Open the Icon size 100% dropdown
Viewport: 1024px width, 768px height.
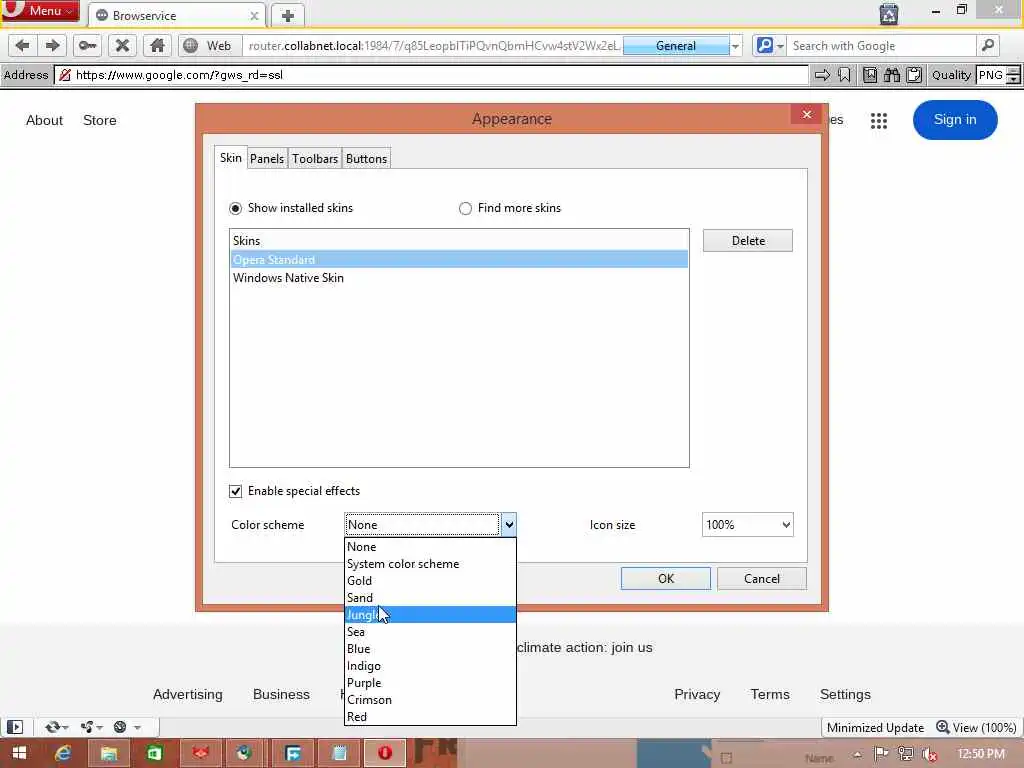[748, 524]
